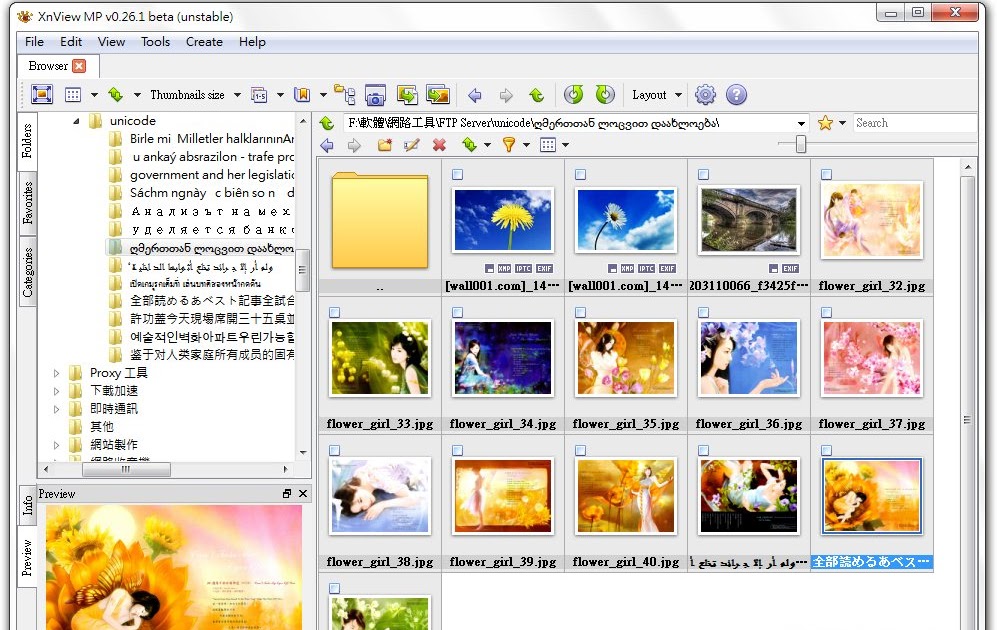Delete selected file with red X
Screen dimensions: 997x630
pyautogui.click(x=440, y=144)
